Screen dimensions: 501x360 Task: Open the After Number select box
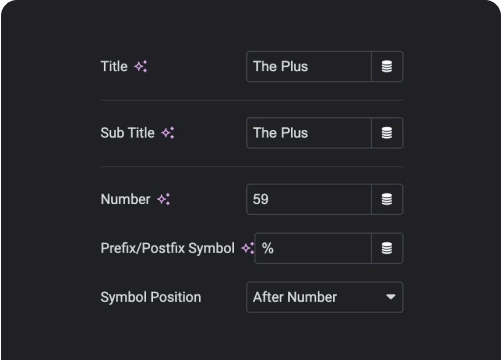point(324,297)
